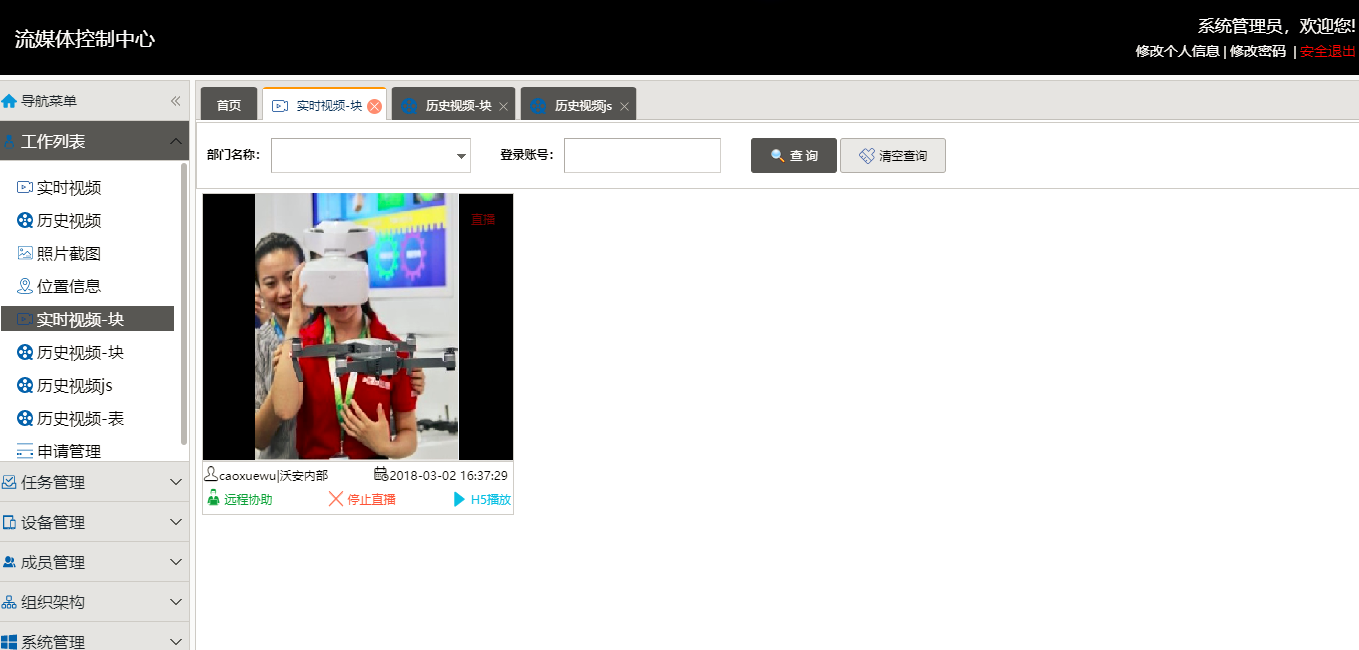Open 历史视频 from the work list
This screenshot has width=1359, height=650.
(x=68, y=221)
